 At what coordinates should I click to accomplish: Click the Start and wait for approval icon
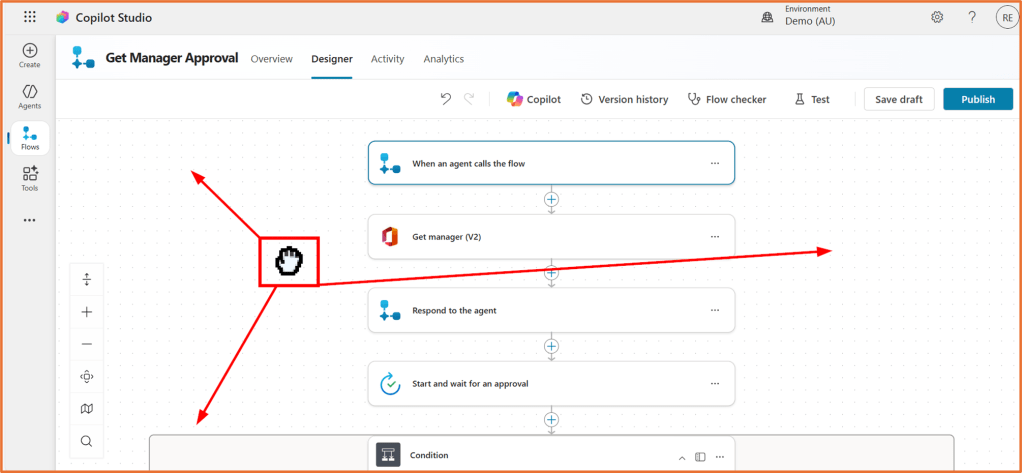tap(390, 384)
